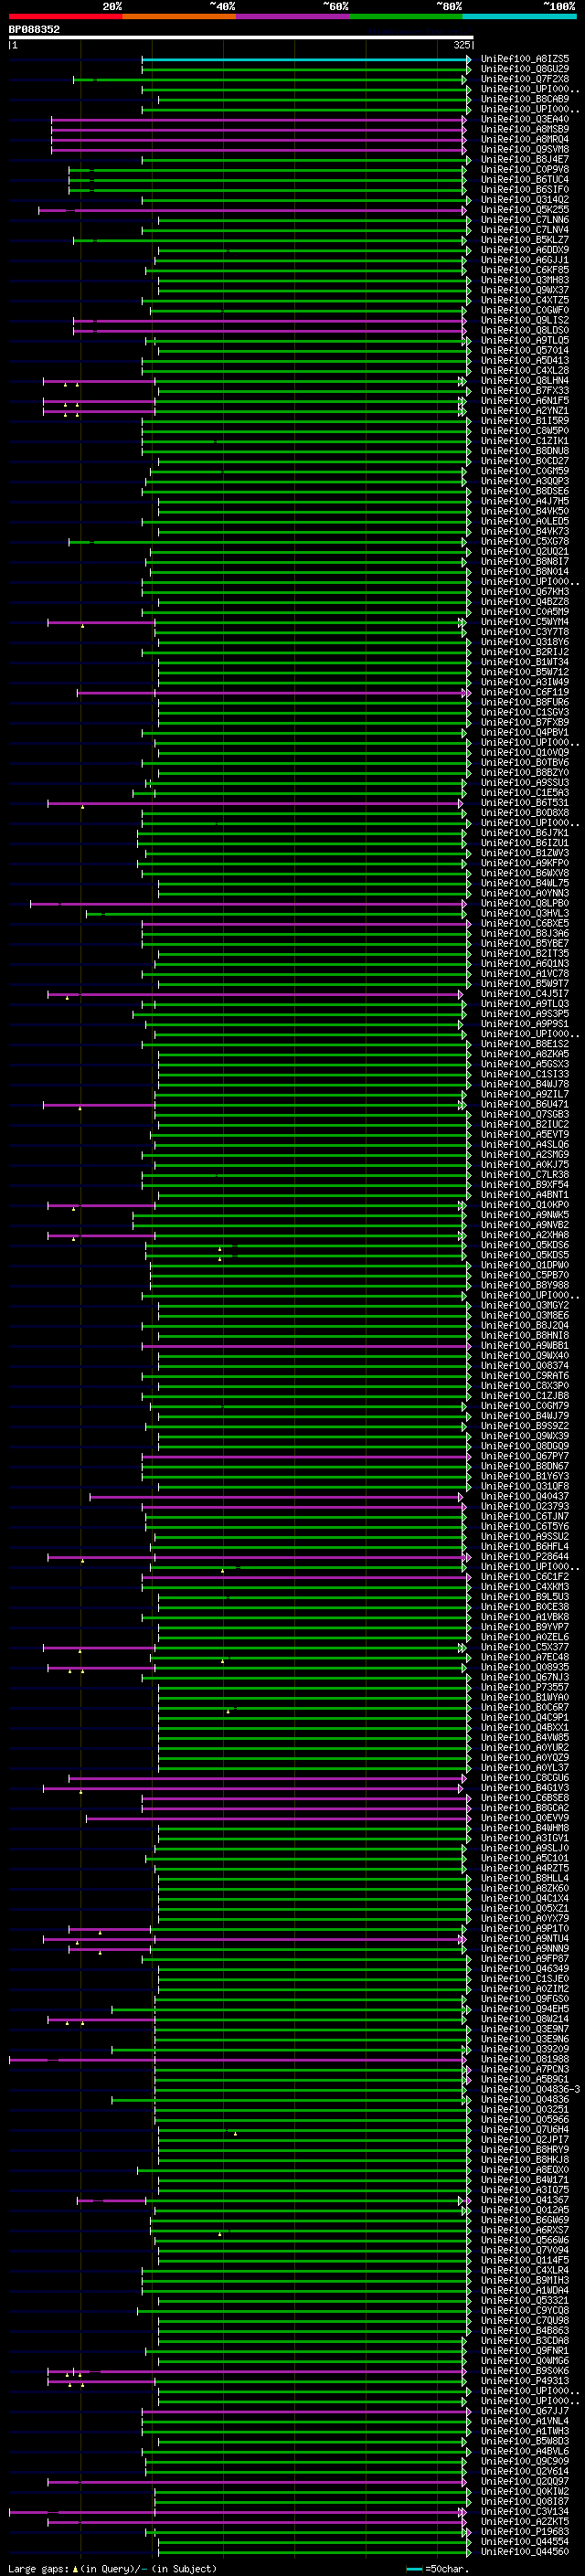Select hit label UniRef100_A6RXS7
The image size is (585, 2576).
coord(524,2230)
